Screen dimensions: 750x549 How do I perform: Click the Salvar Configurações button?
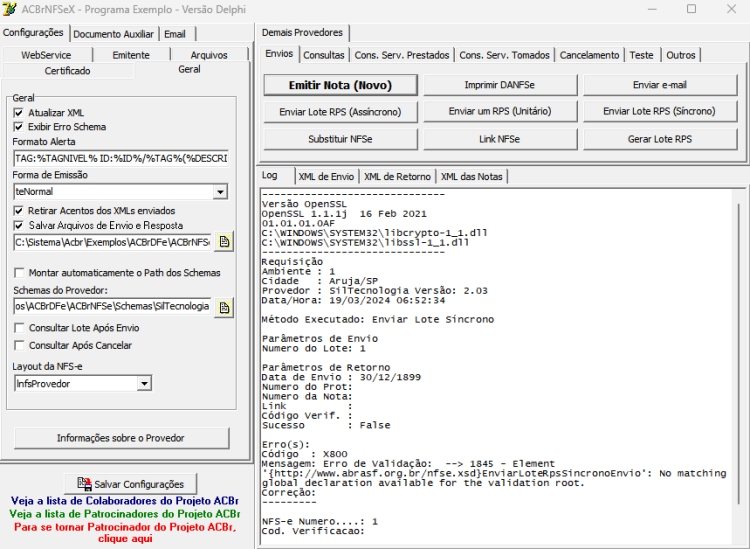131,484
